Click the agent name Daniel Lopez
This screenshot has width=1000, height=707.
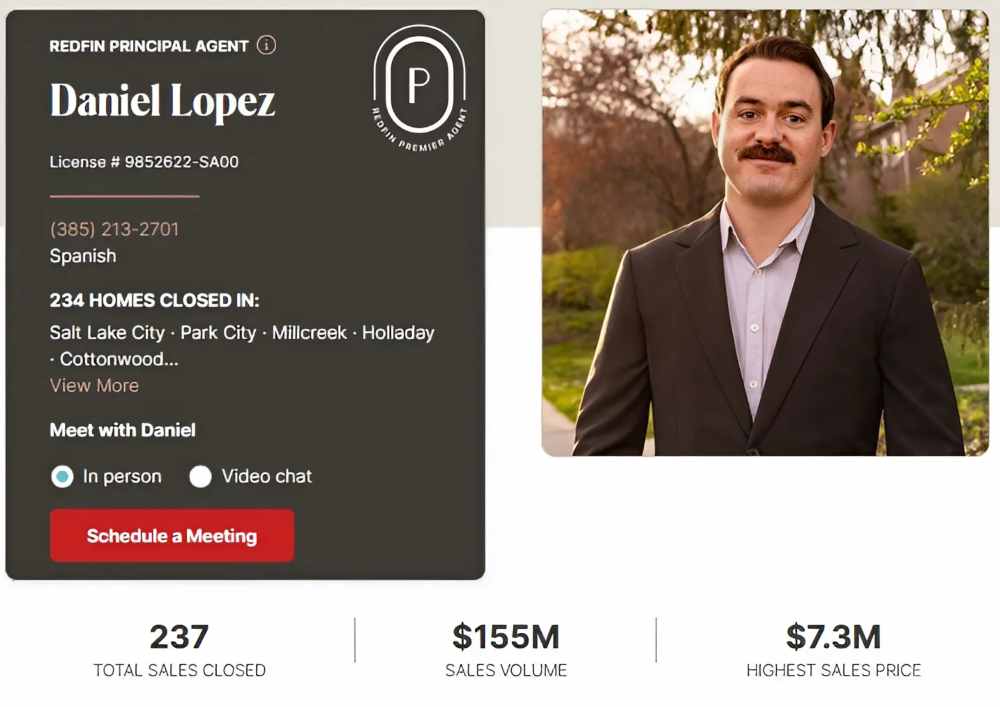click(x=162, y=100)
